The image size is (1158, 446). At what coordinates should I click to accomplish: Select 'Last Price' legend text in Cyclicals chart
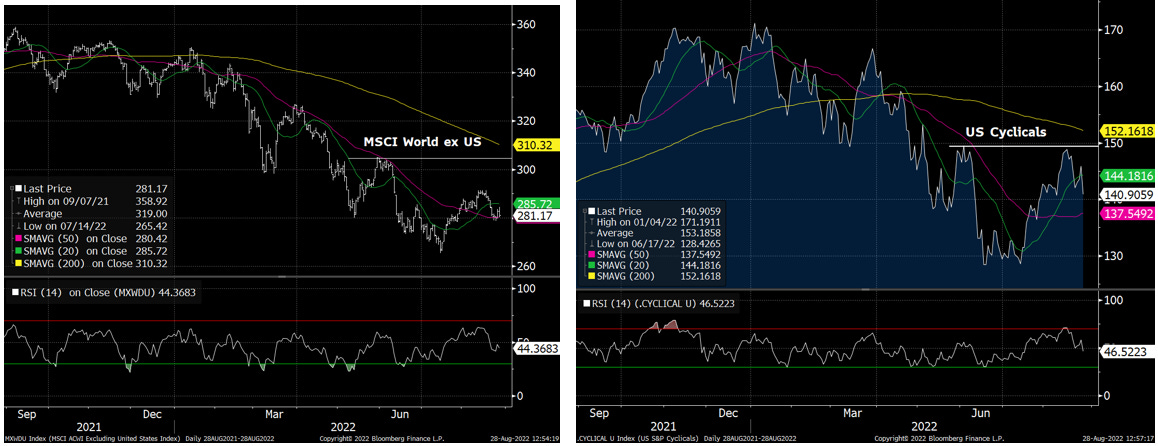click(619, 211)
